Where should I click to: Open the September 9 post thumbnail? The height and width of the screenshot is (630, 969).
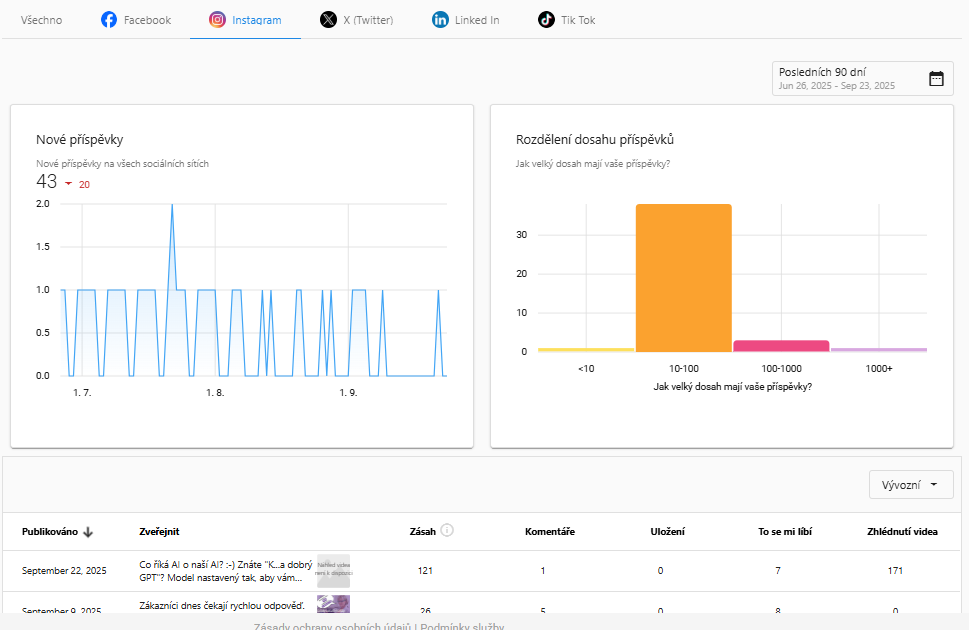[x=334, y=605]
